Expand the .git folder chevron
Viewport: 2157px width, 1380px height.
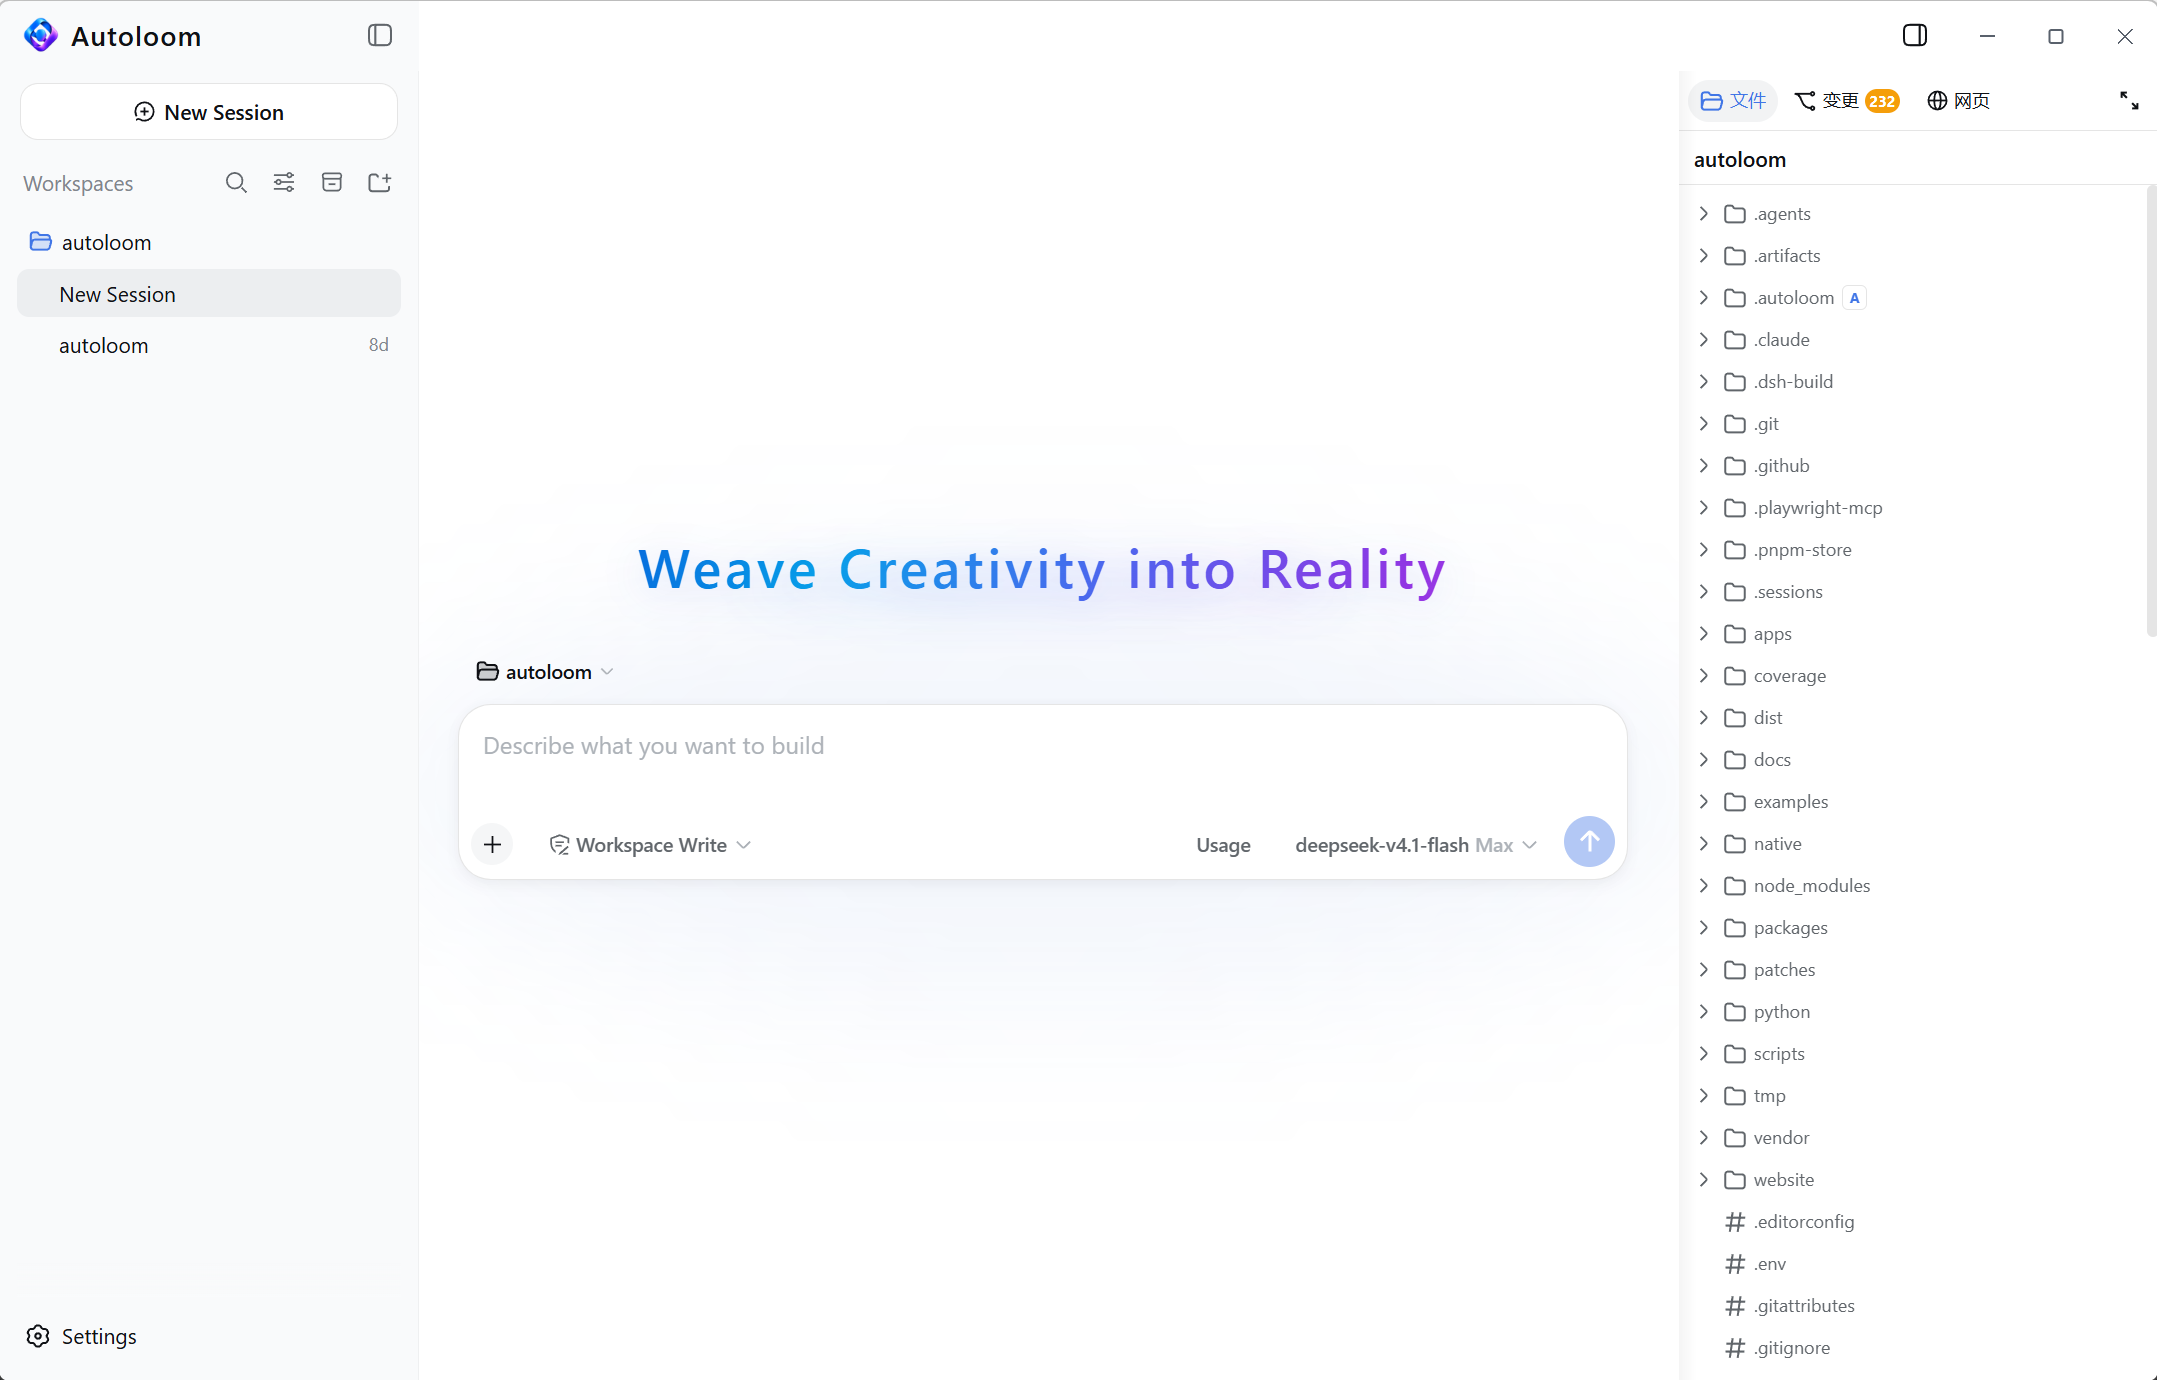1704,423
